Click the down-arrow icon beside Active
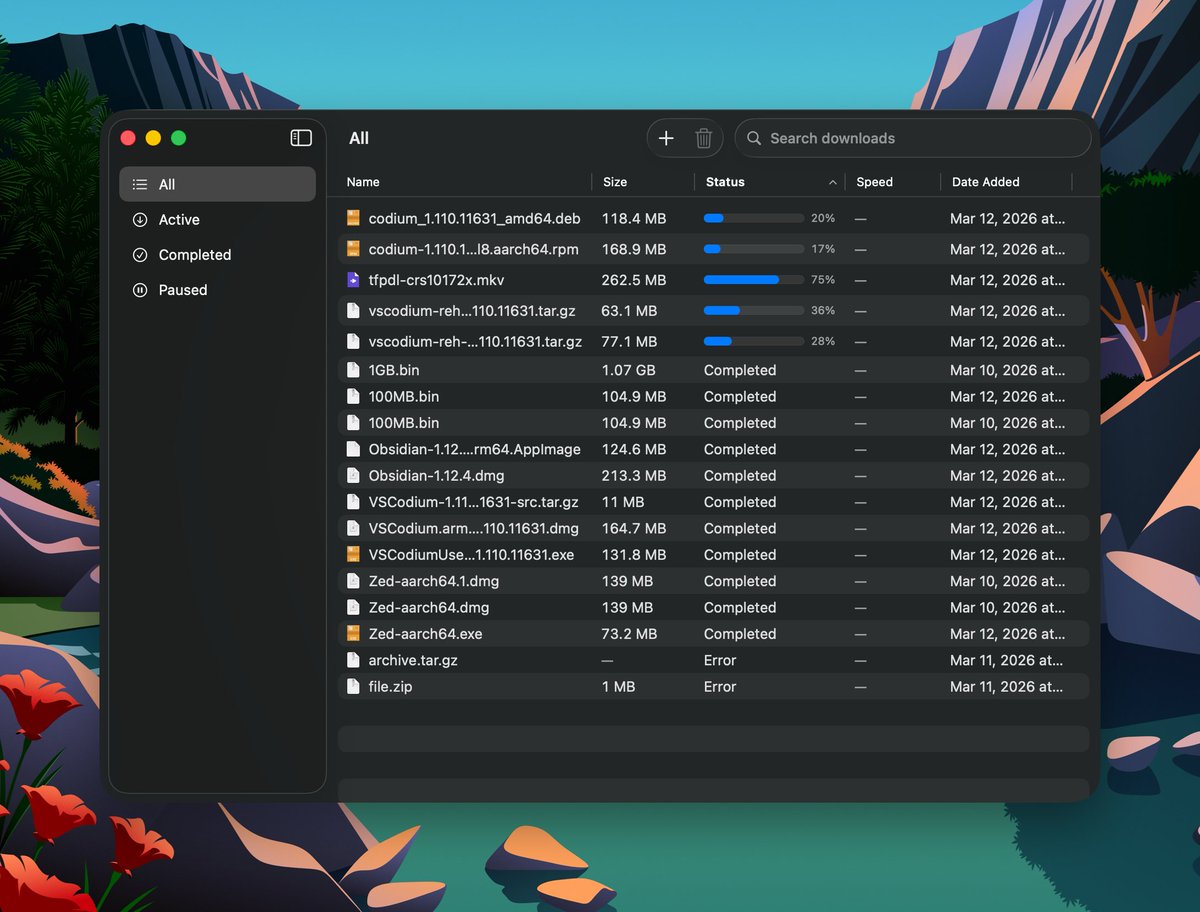Screen dimensions: 1200x912 [140, 219]
